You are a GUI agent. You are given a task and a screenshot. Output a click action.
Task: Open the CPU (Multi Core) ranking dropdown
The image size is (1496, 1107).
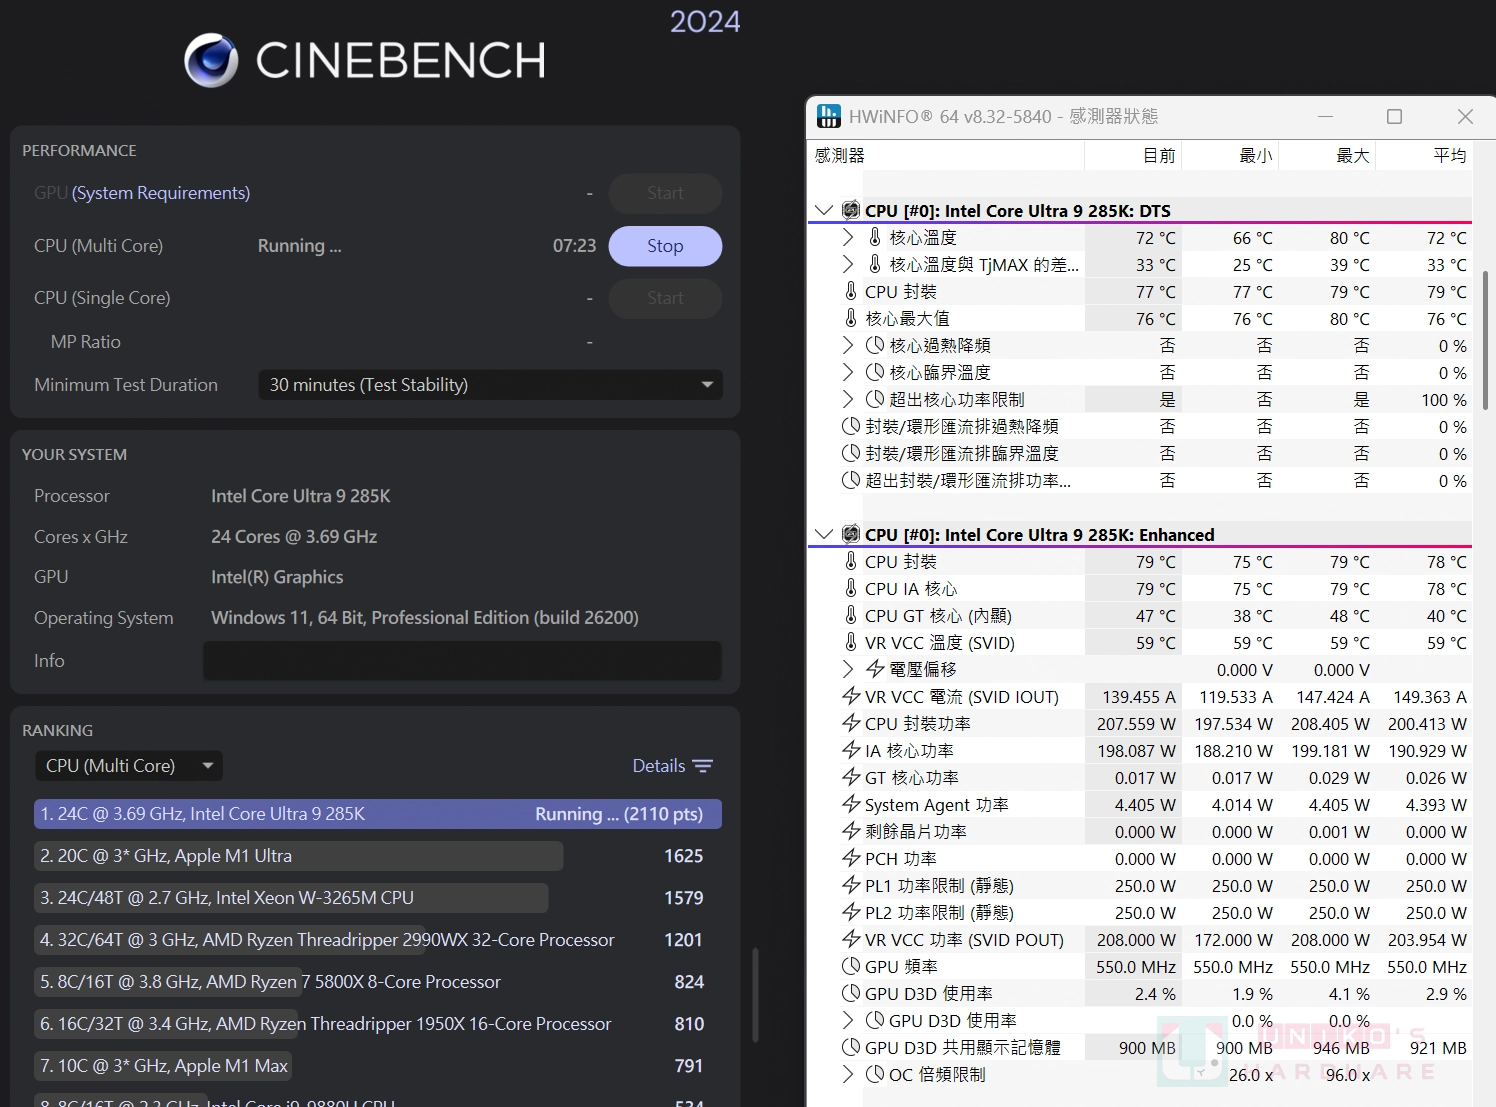pos(129,766)
